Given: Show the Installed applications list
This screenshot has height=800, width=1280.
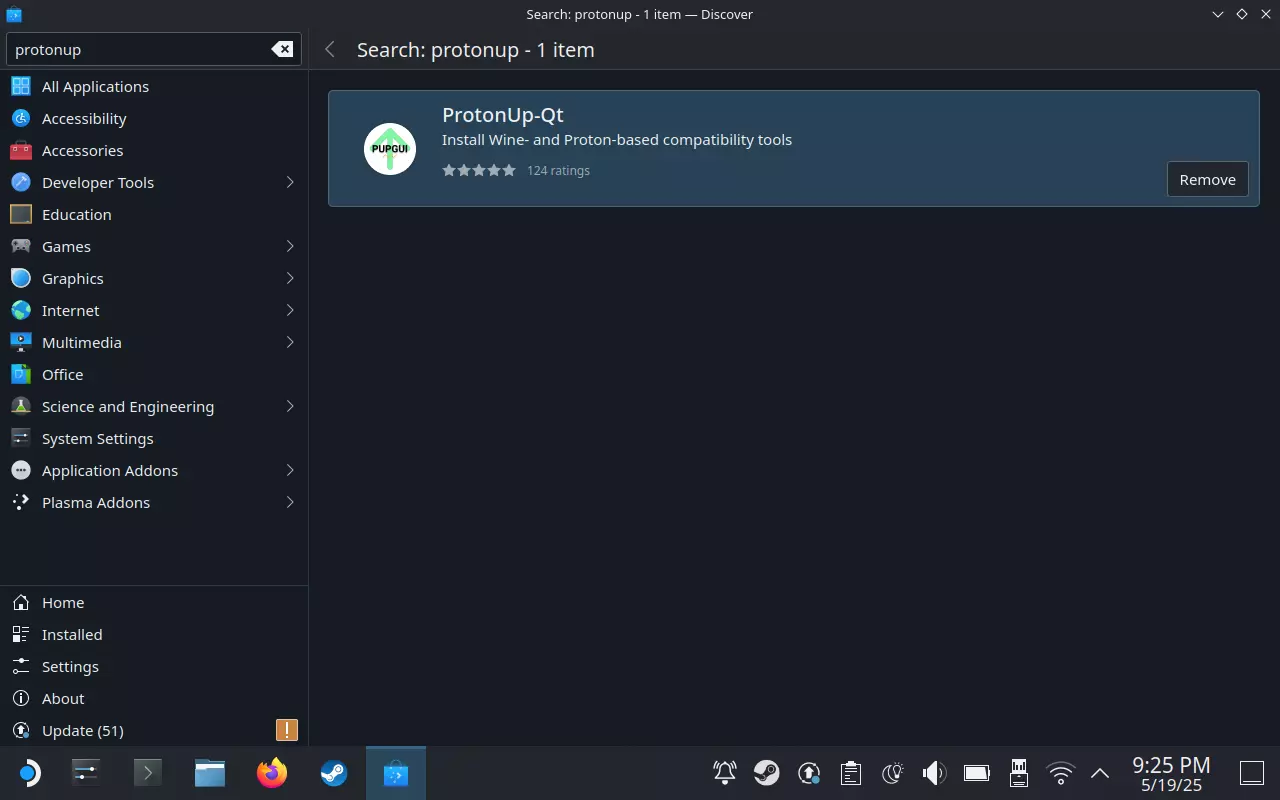Looking at the screenshot, I should (154, 634).
